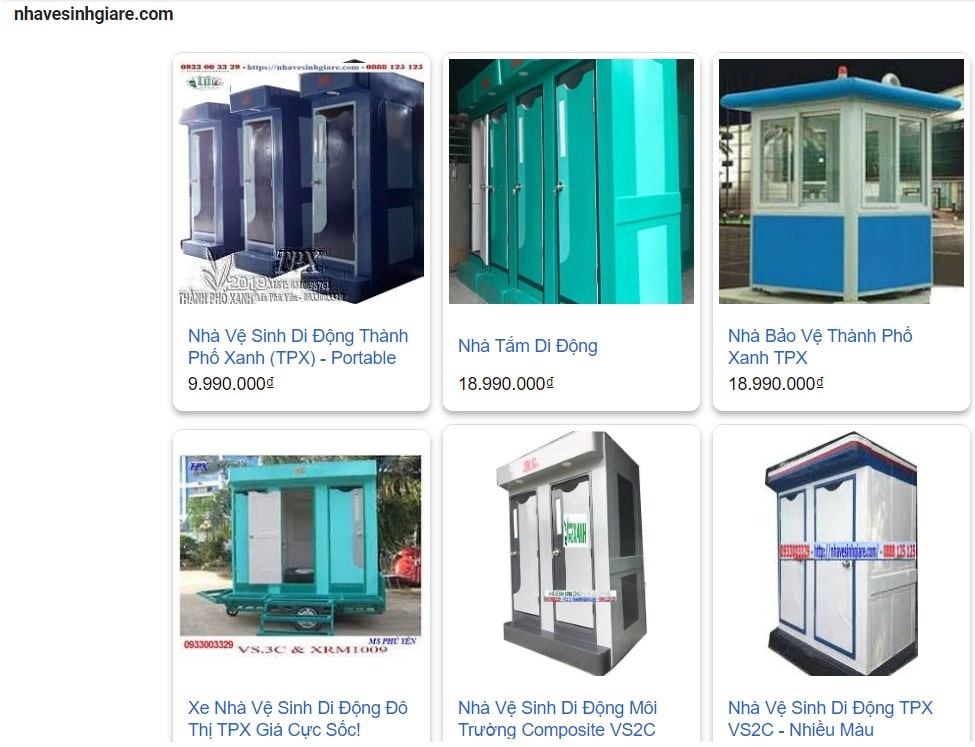Open Nhà Vệ Sinh Di Động TPX VS2C link

830,718
